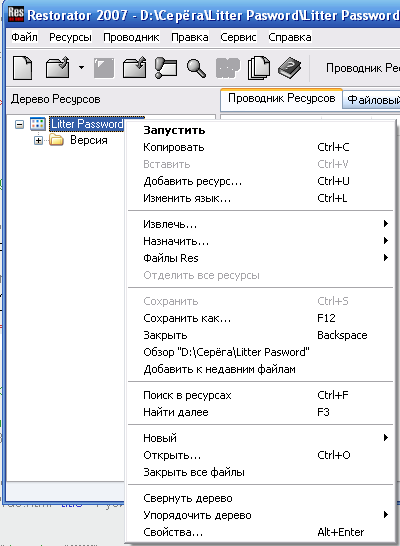
Task: Open the help book toolbar icon
Action: [x=290, y=68]
